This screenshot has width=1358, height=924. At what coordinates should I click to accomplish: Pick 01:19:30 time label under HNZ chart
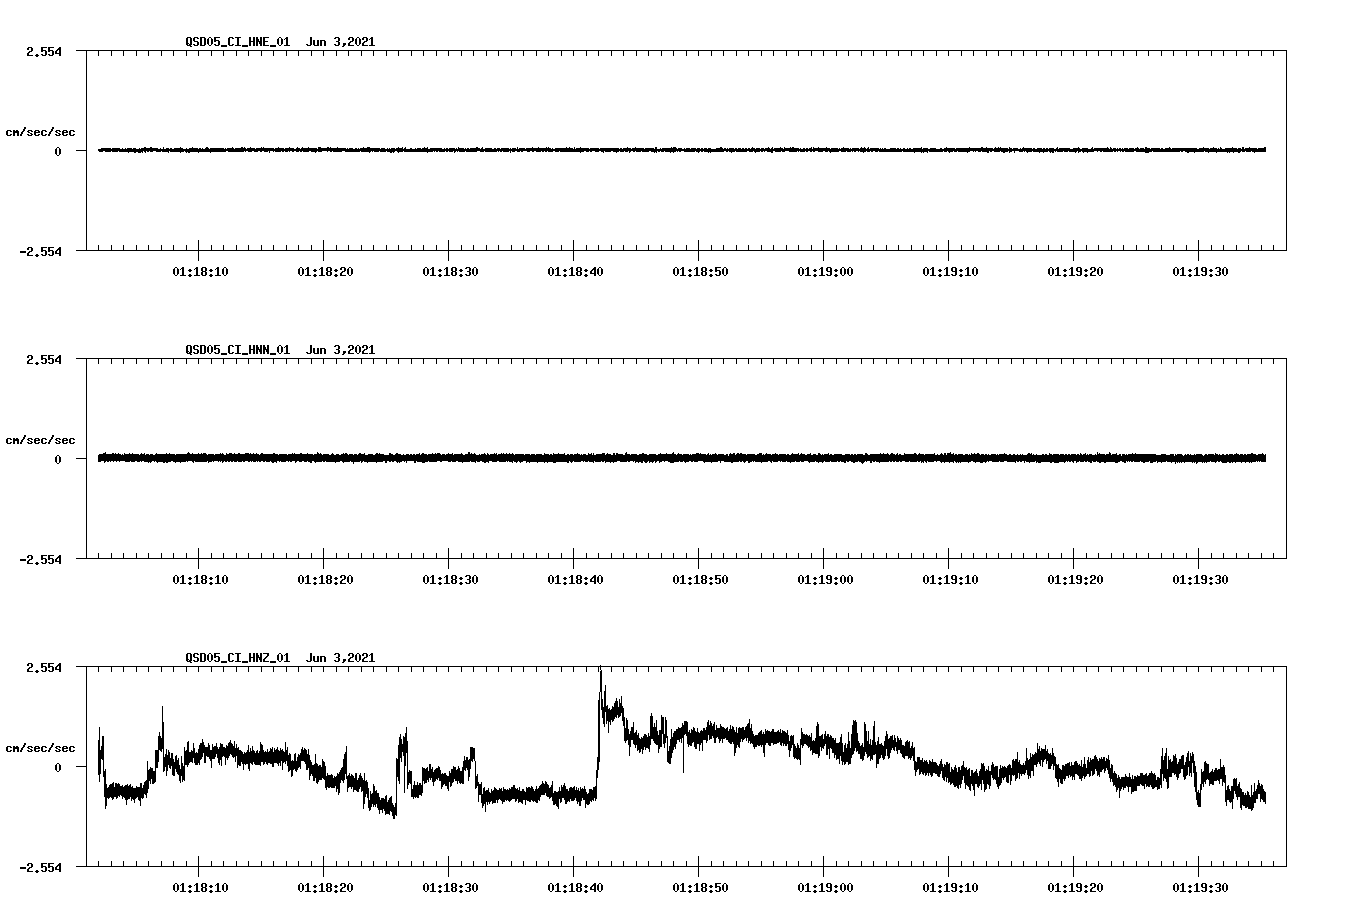coord(1200,887)
